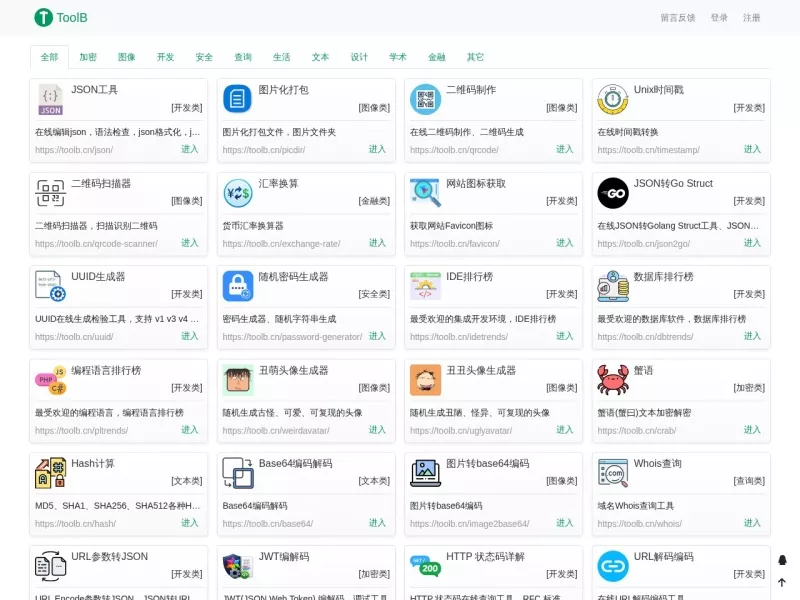Click the 编程语言排行榜 PHP/JS icon
The width and height of the screenshot is (800, 600).
[x=51, y=380]
